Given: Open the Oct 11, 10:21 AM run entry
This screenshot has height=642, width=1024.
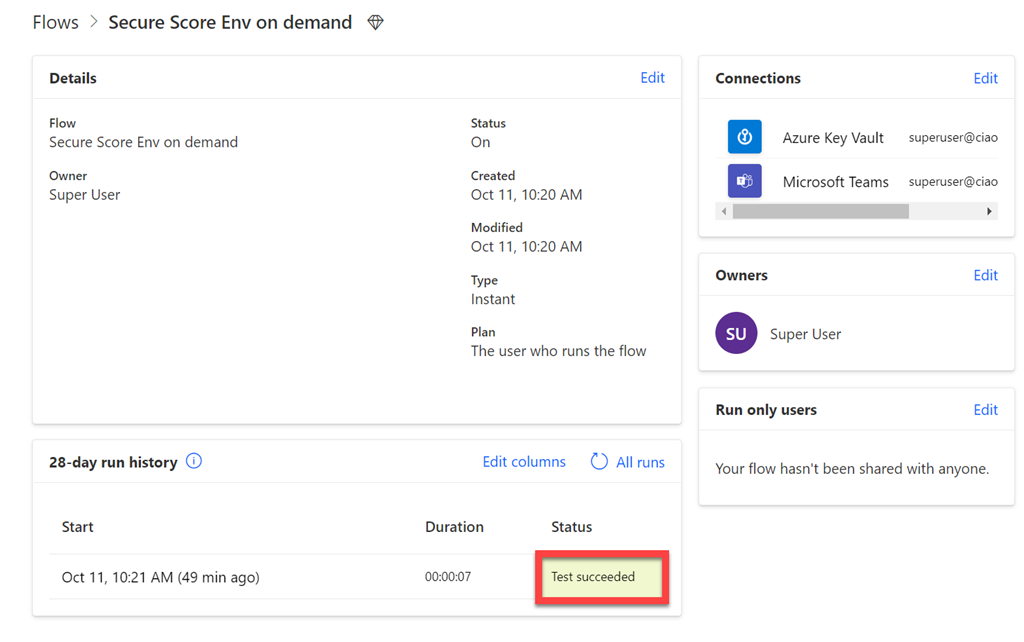Looking at the screenshot, I should point(160,577).
